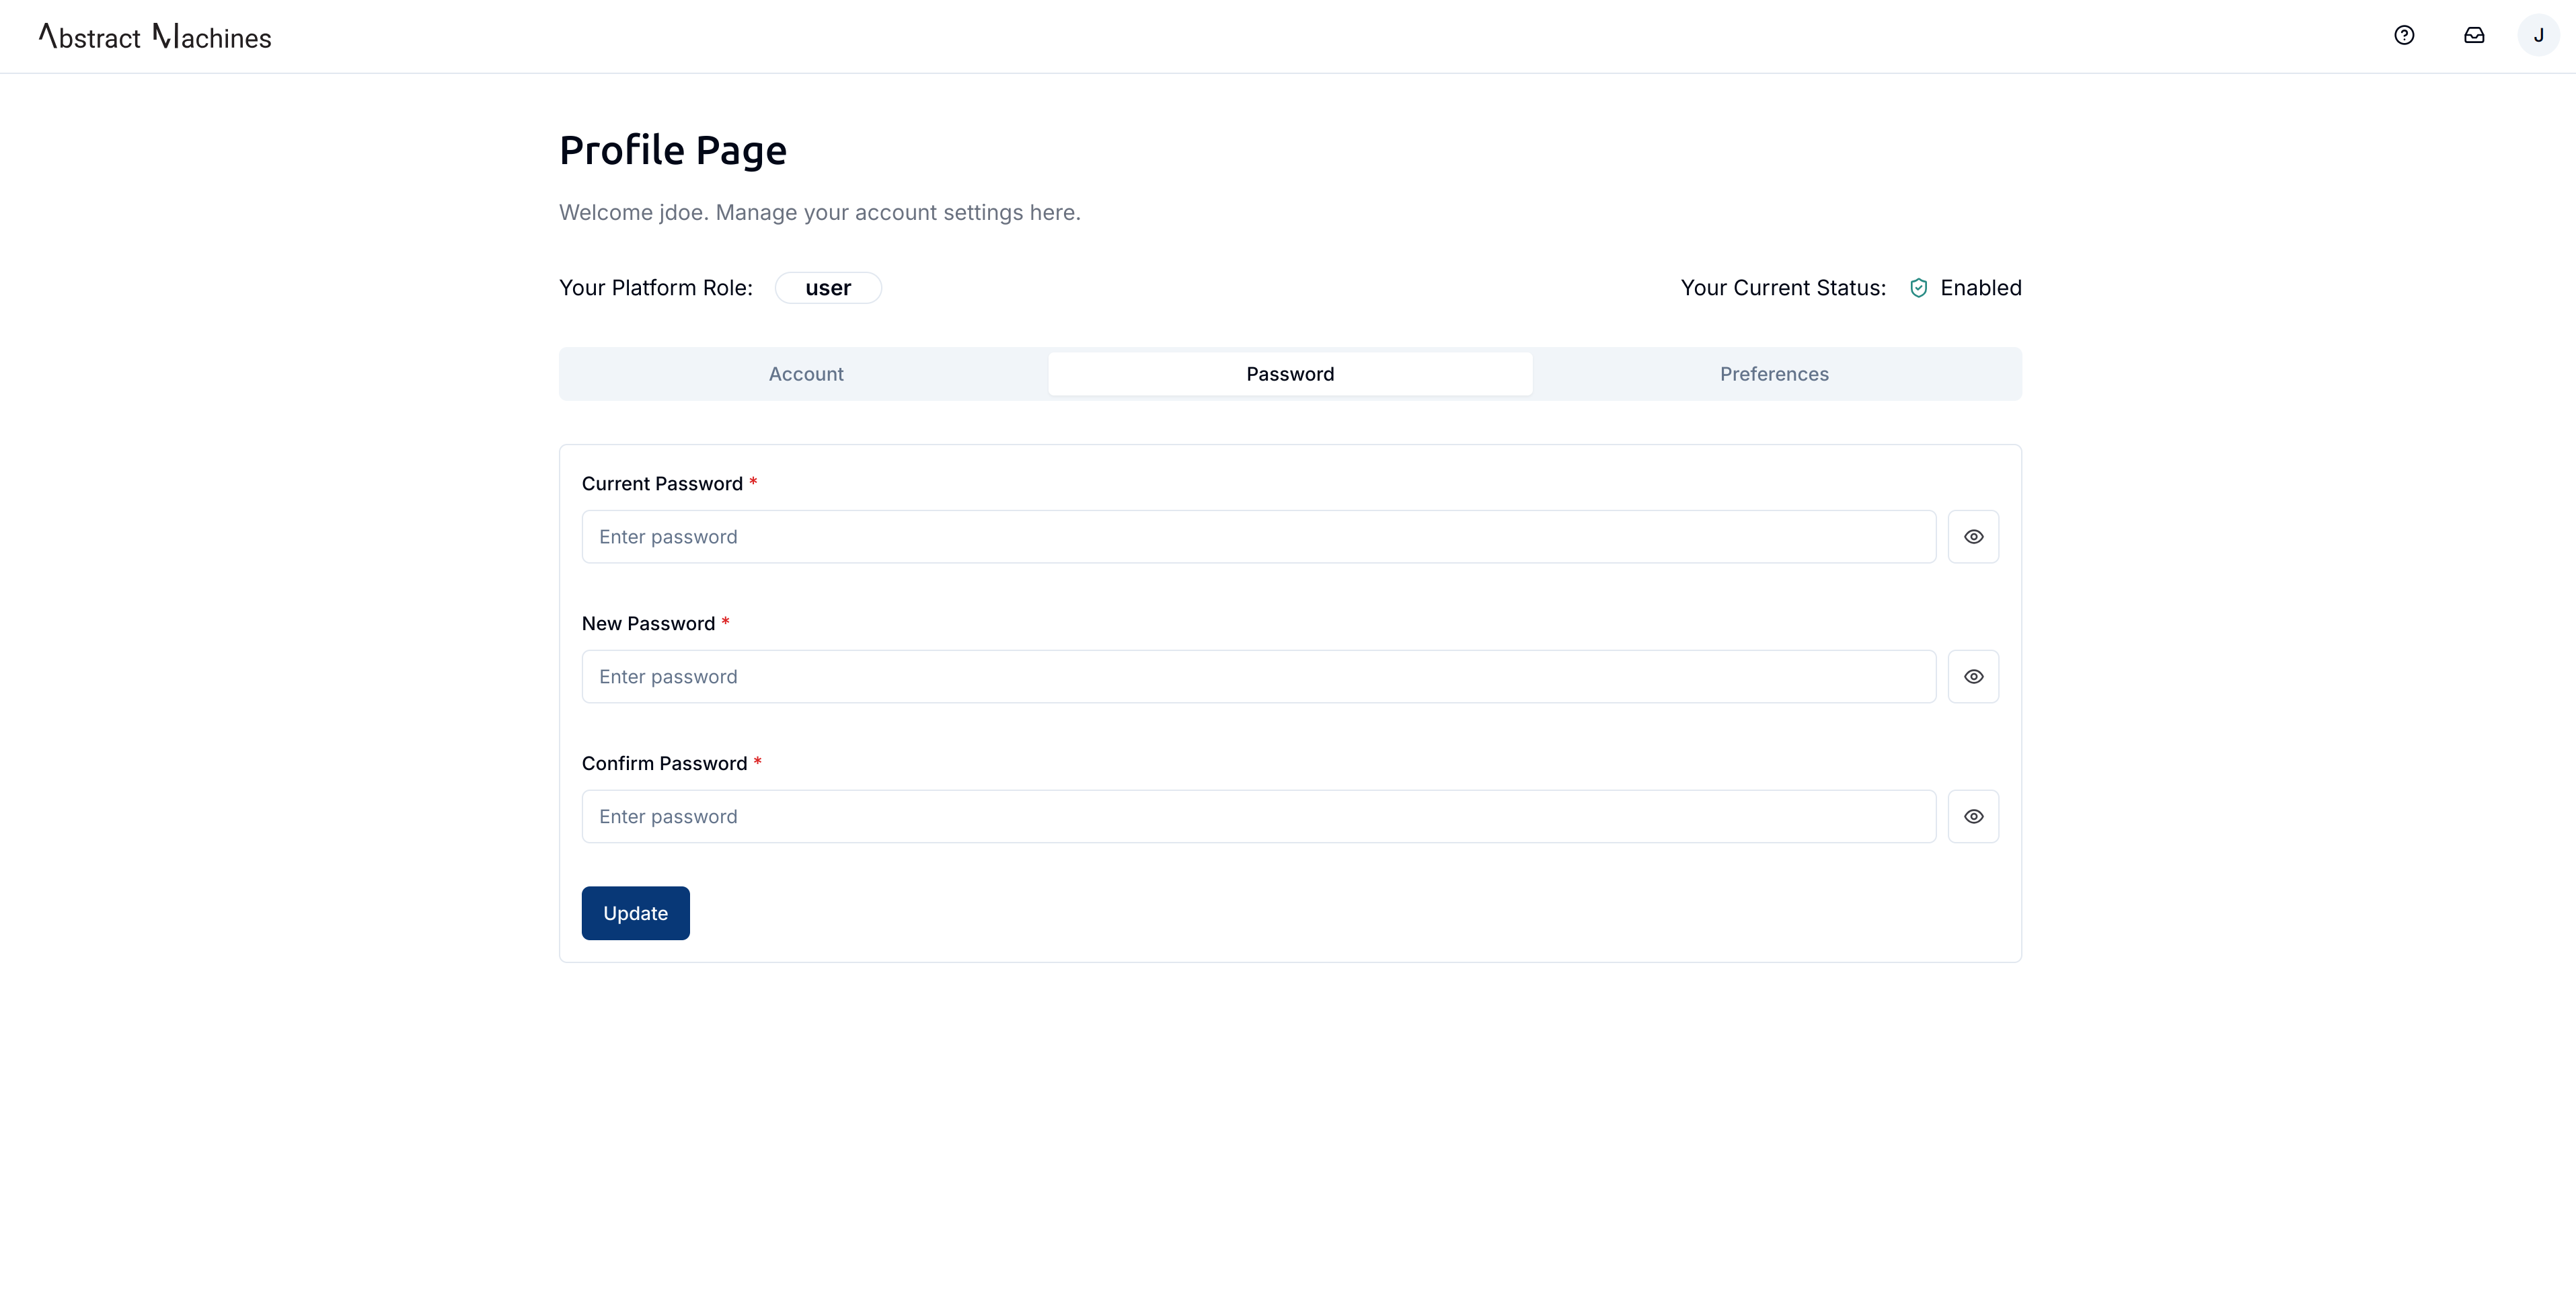Click the 'Your Platform Role:' label
The height and width of the screenshot is (1298, 2576).
pyautogui.click(x=656, y=288)
